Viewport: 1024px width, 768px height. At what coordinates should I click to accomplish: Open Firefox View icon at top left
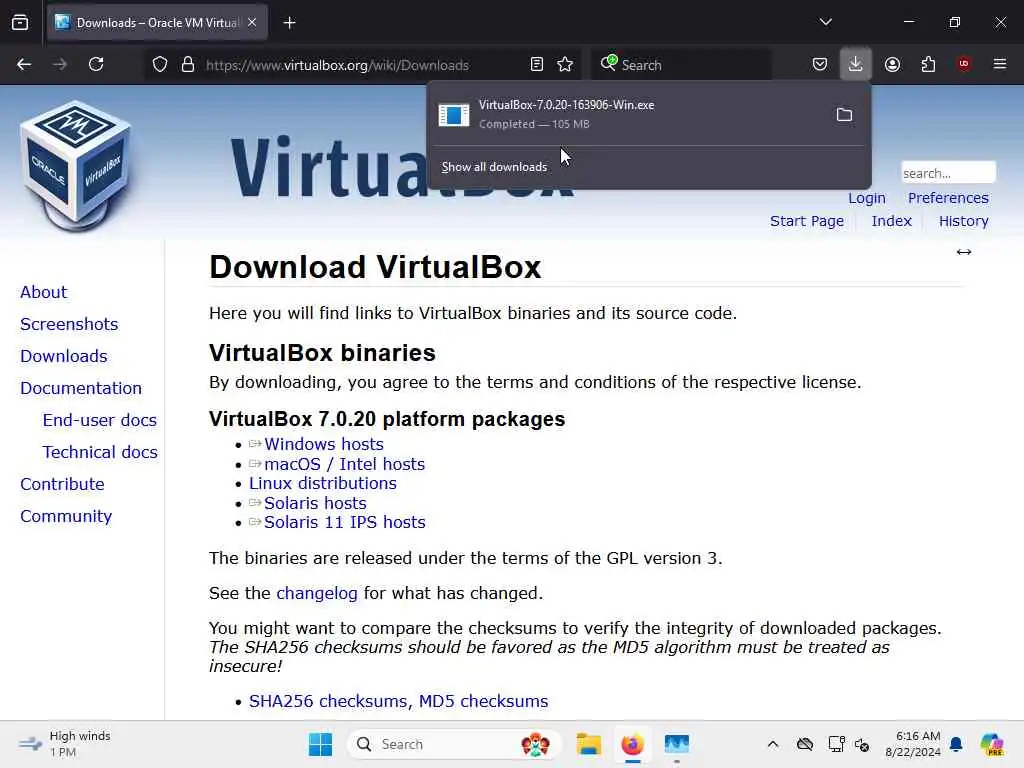coord(20,23)
